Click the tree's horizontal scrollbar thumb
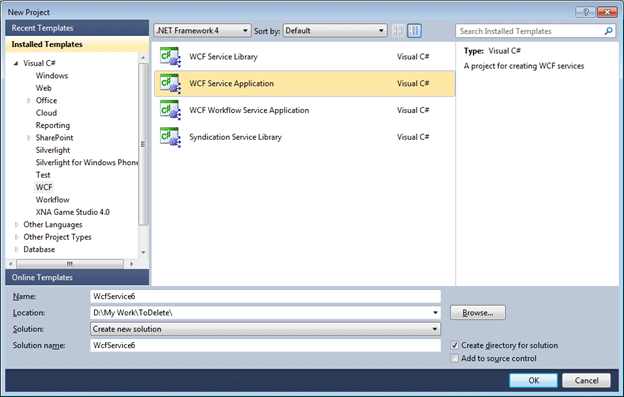The image size is (624, 397). 70,264
